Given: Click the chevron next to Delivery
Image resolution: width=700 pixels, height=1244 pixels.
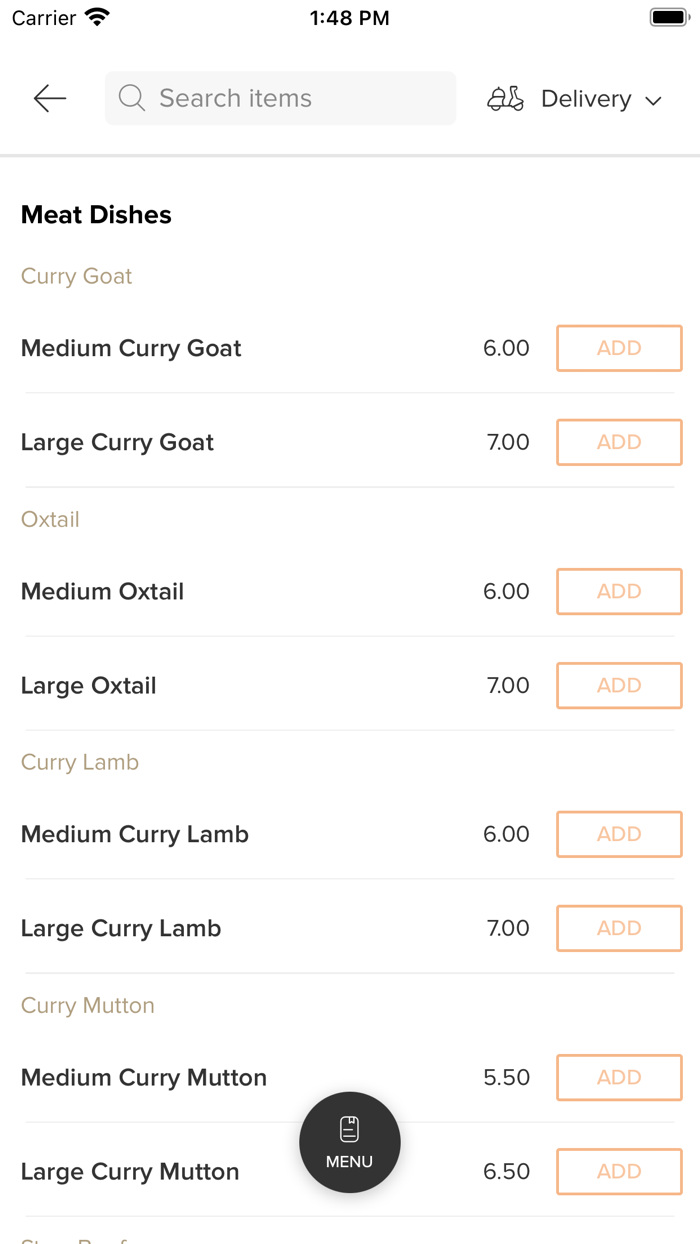Looking at the screenshot, I should click(x=653, y=100).
